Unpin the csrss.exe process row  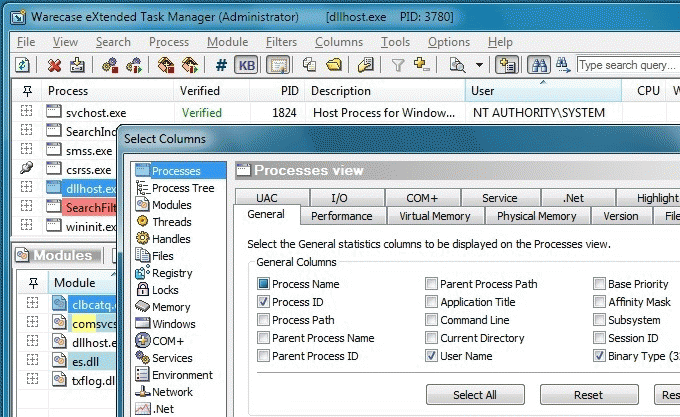[x=27, y=168]
